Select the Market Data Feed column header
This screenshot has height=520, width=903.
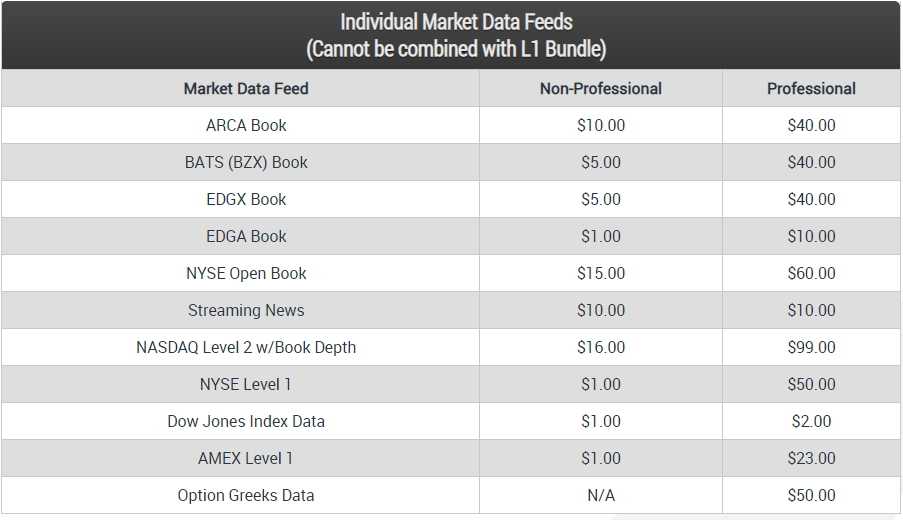pyautogui.click(x=246, y=89)
